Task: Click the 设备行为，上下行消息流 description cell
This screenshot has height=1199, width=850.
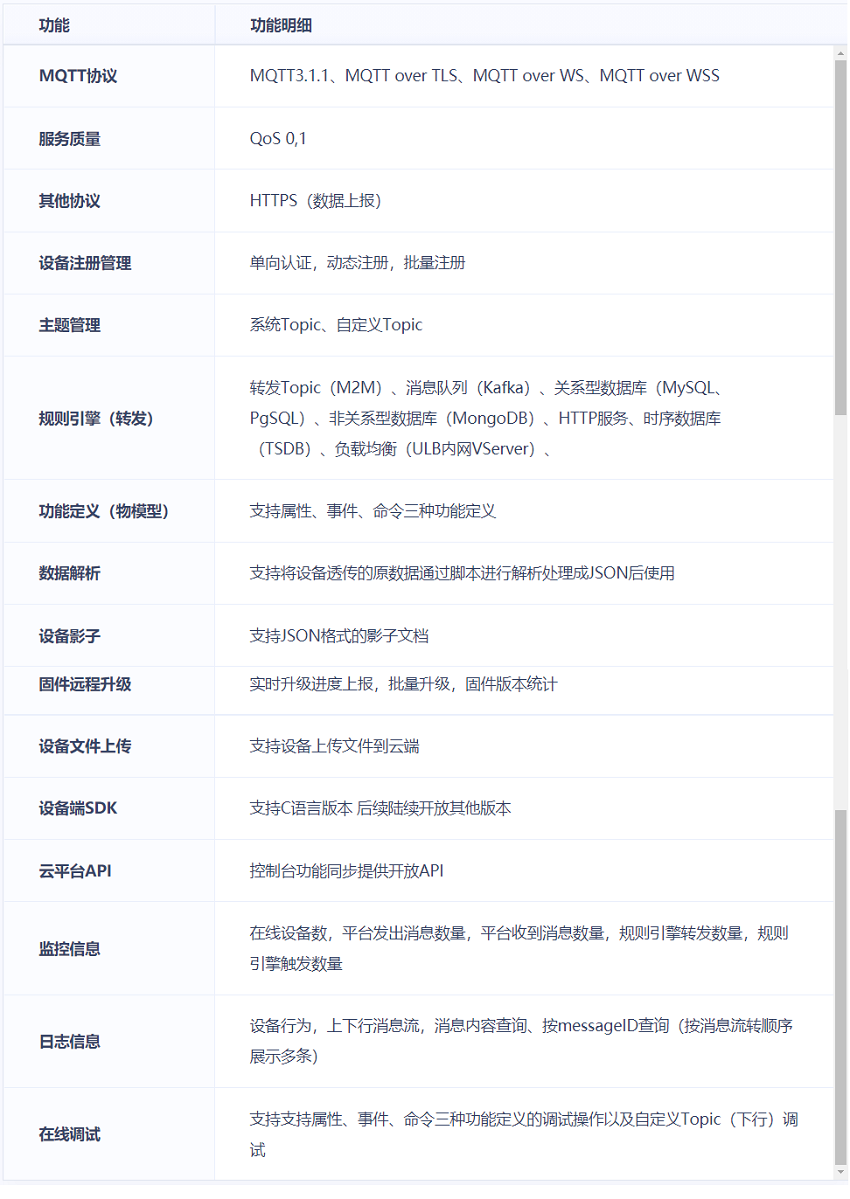Action: click(x=521, y=1041)
